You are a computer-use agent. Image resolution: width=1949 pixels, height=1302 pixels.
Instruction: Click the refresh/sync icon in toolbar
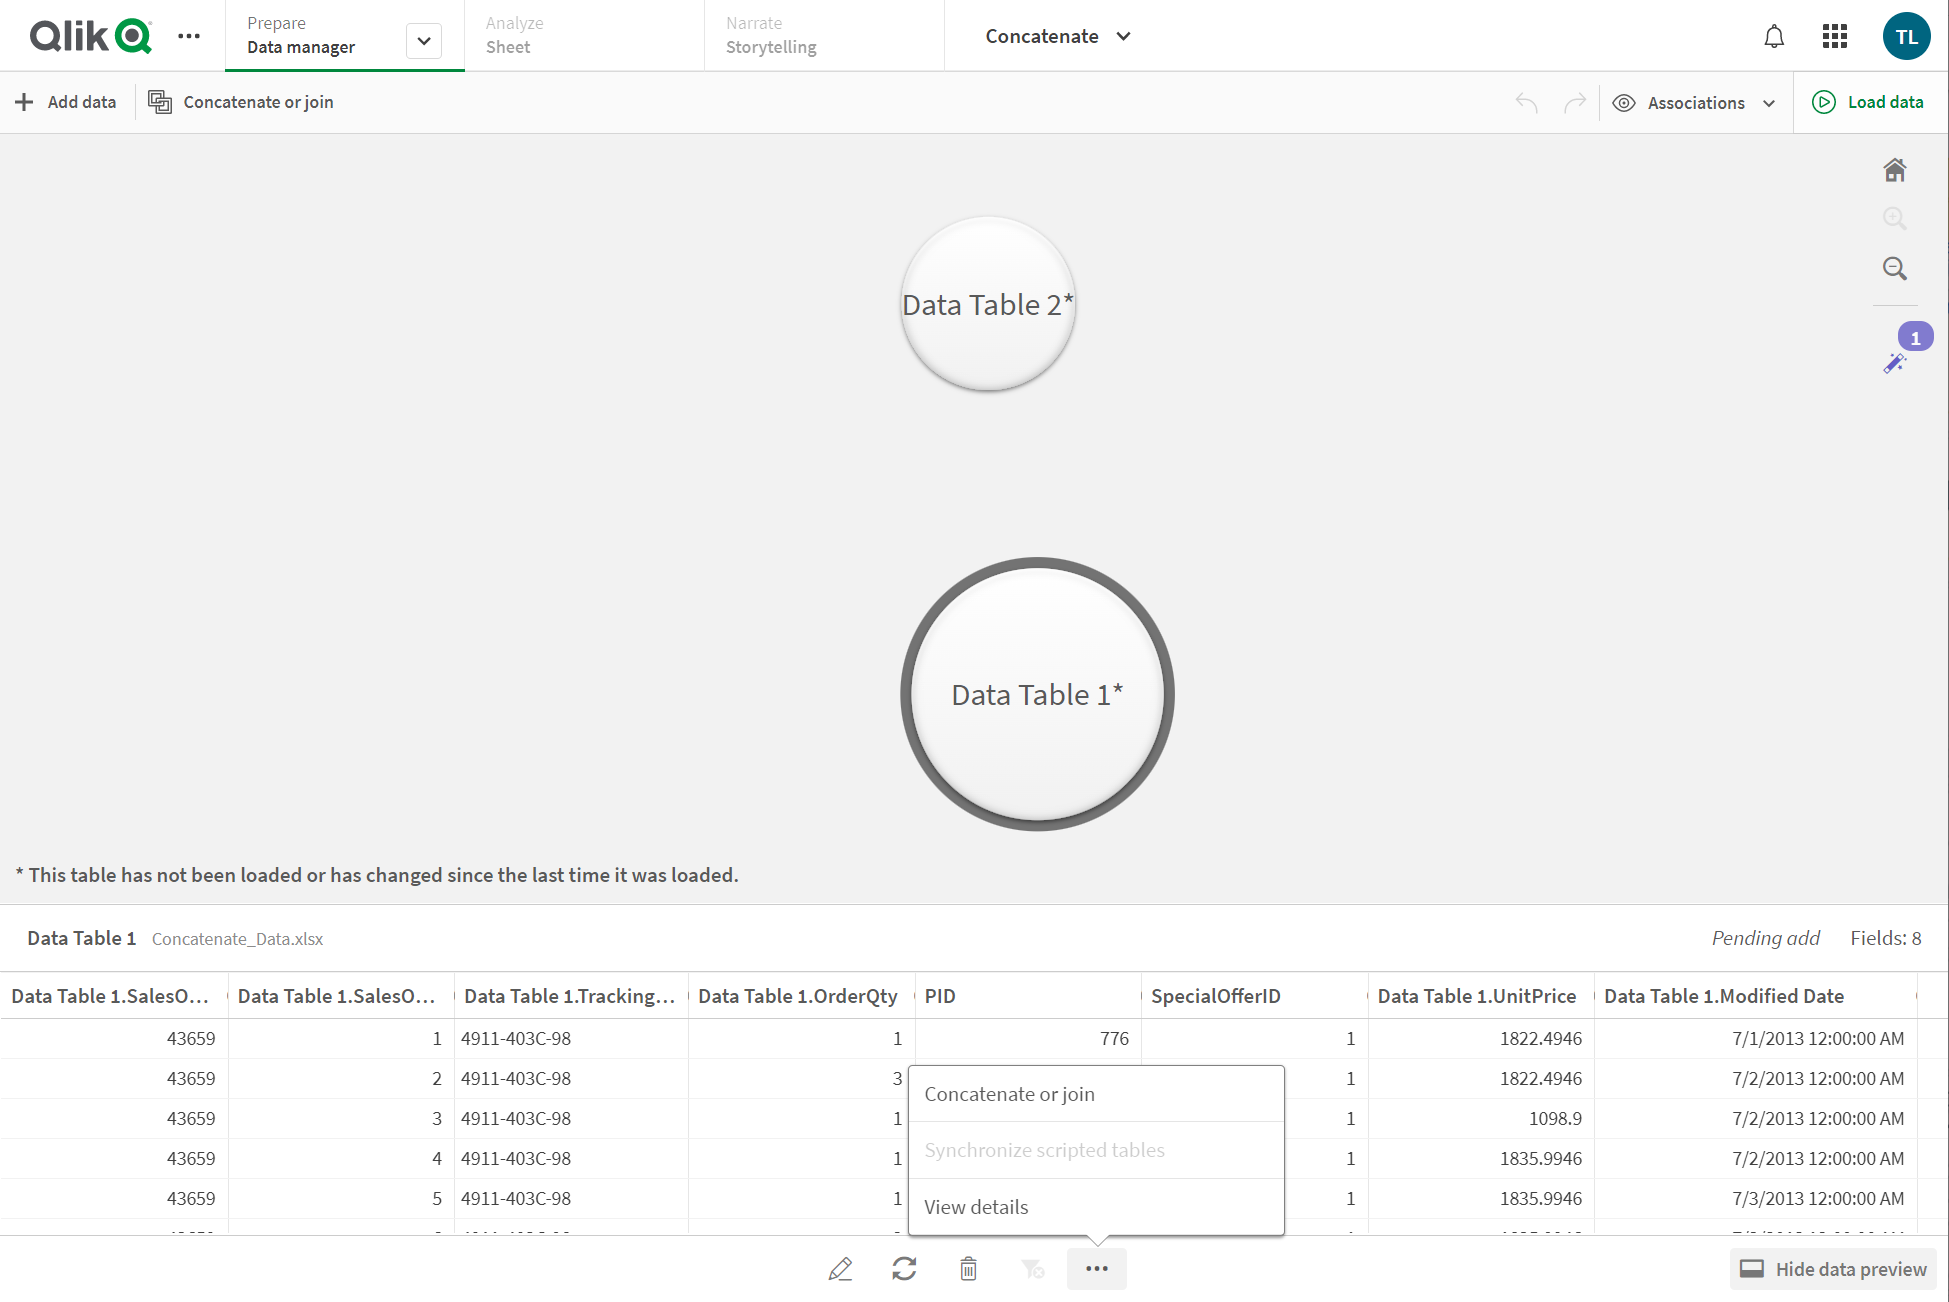point(904,1269)
